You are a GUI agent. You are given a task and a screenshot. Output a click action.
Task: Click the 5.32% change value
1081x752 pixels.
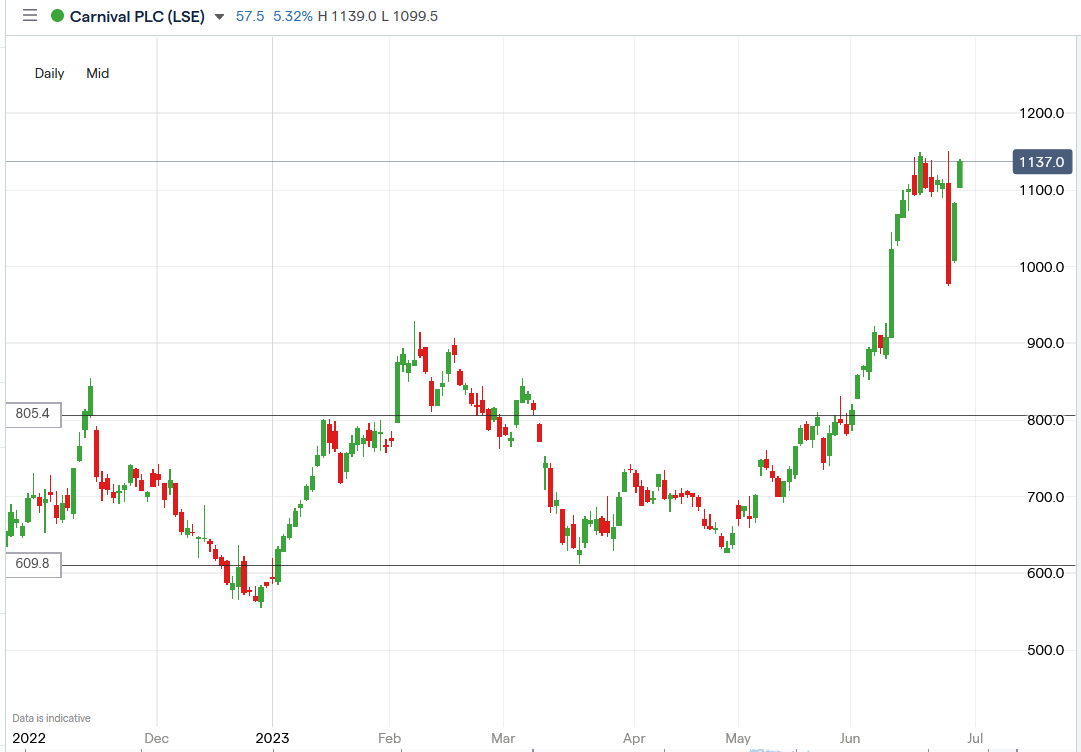(x=292, y=16)
